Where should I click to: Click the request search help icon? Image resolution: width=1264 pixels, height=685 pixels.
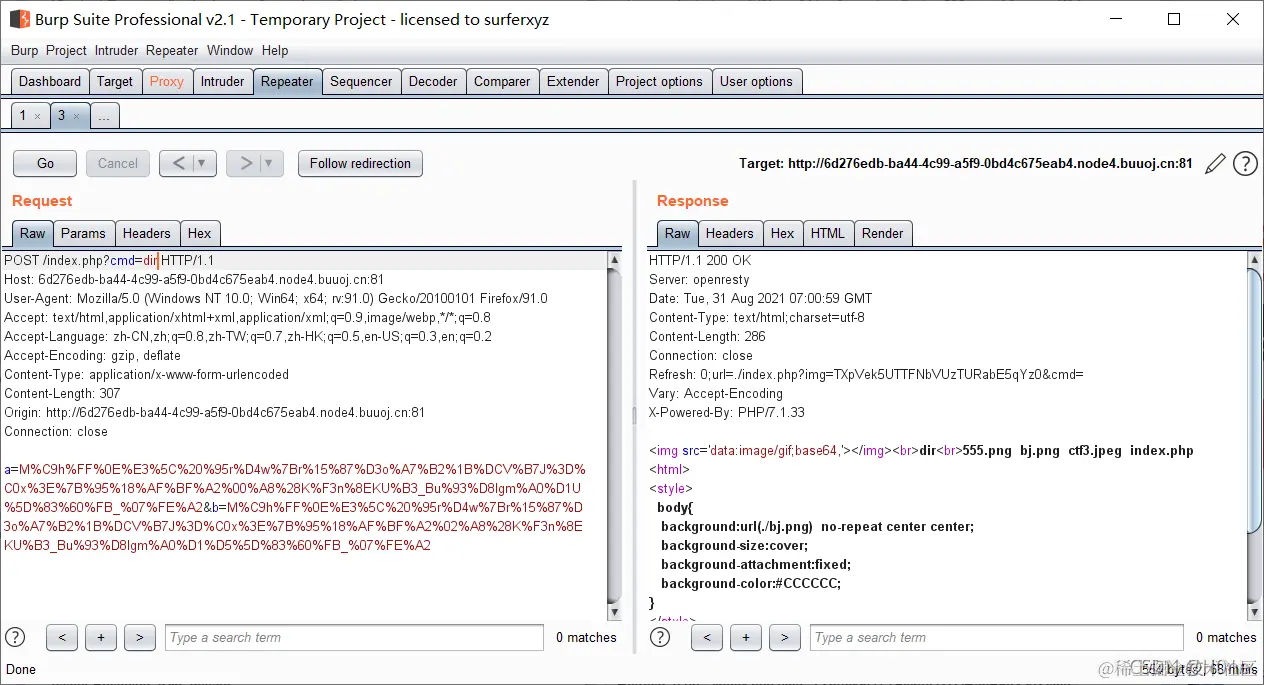(15, 637)
